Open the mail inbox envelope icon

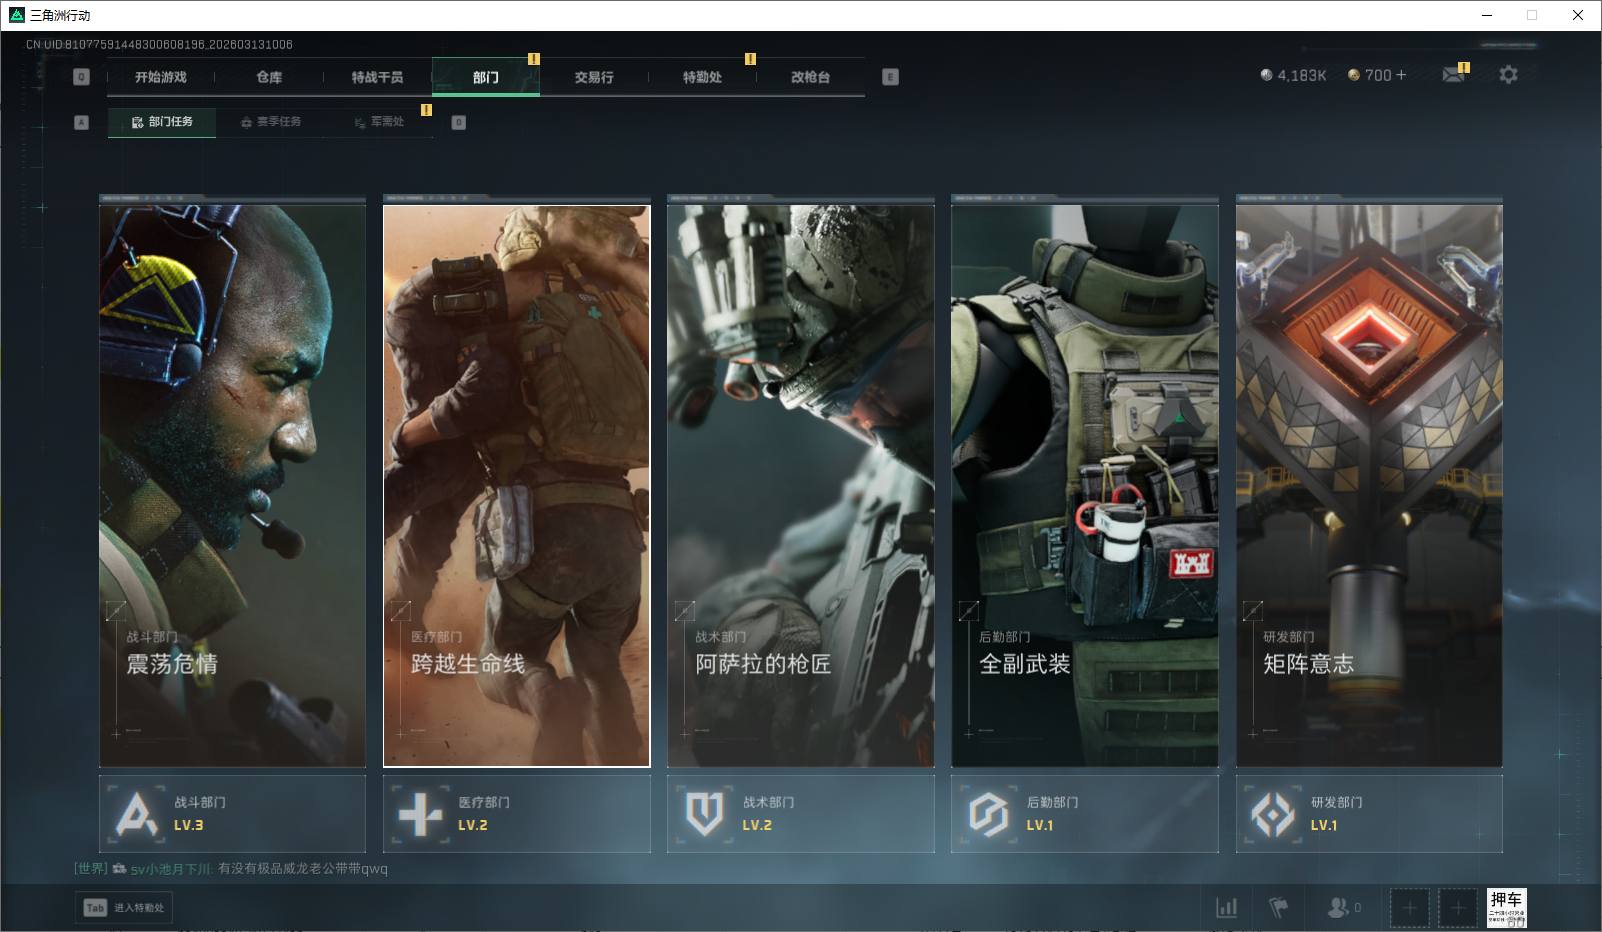[x=1453, y=75]
